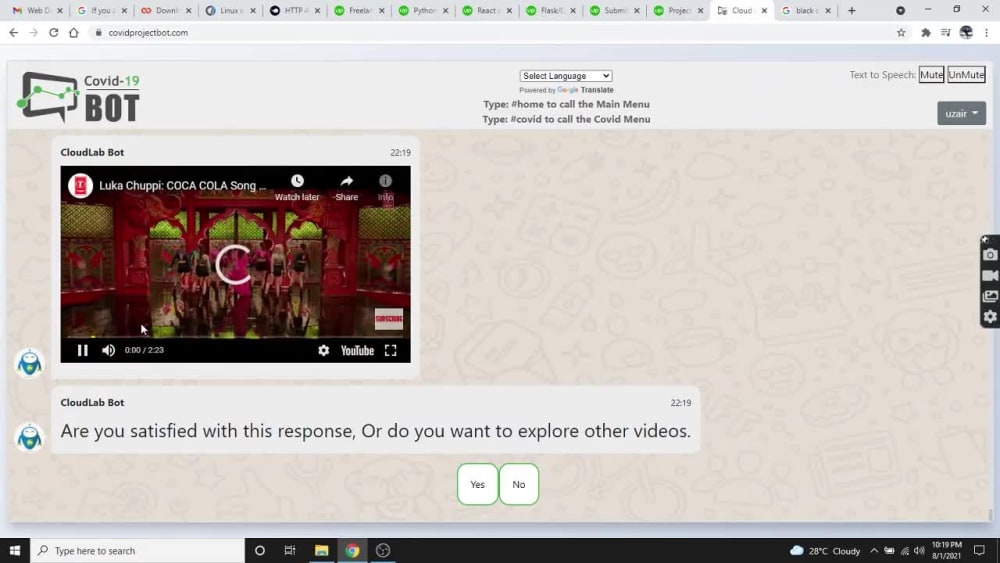Viewport: 1000px width, 563px height.
Task: Switch to the Python tab
Action: tap(422, 10)
